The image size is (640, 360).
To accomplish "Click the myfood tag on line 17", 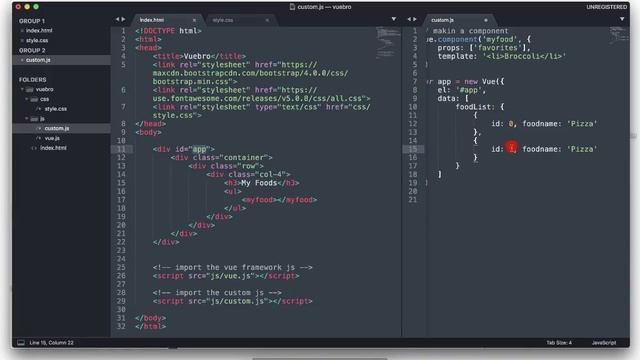I will click(x=279, y=200).
